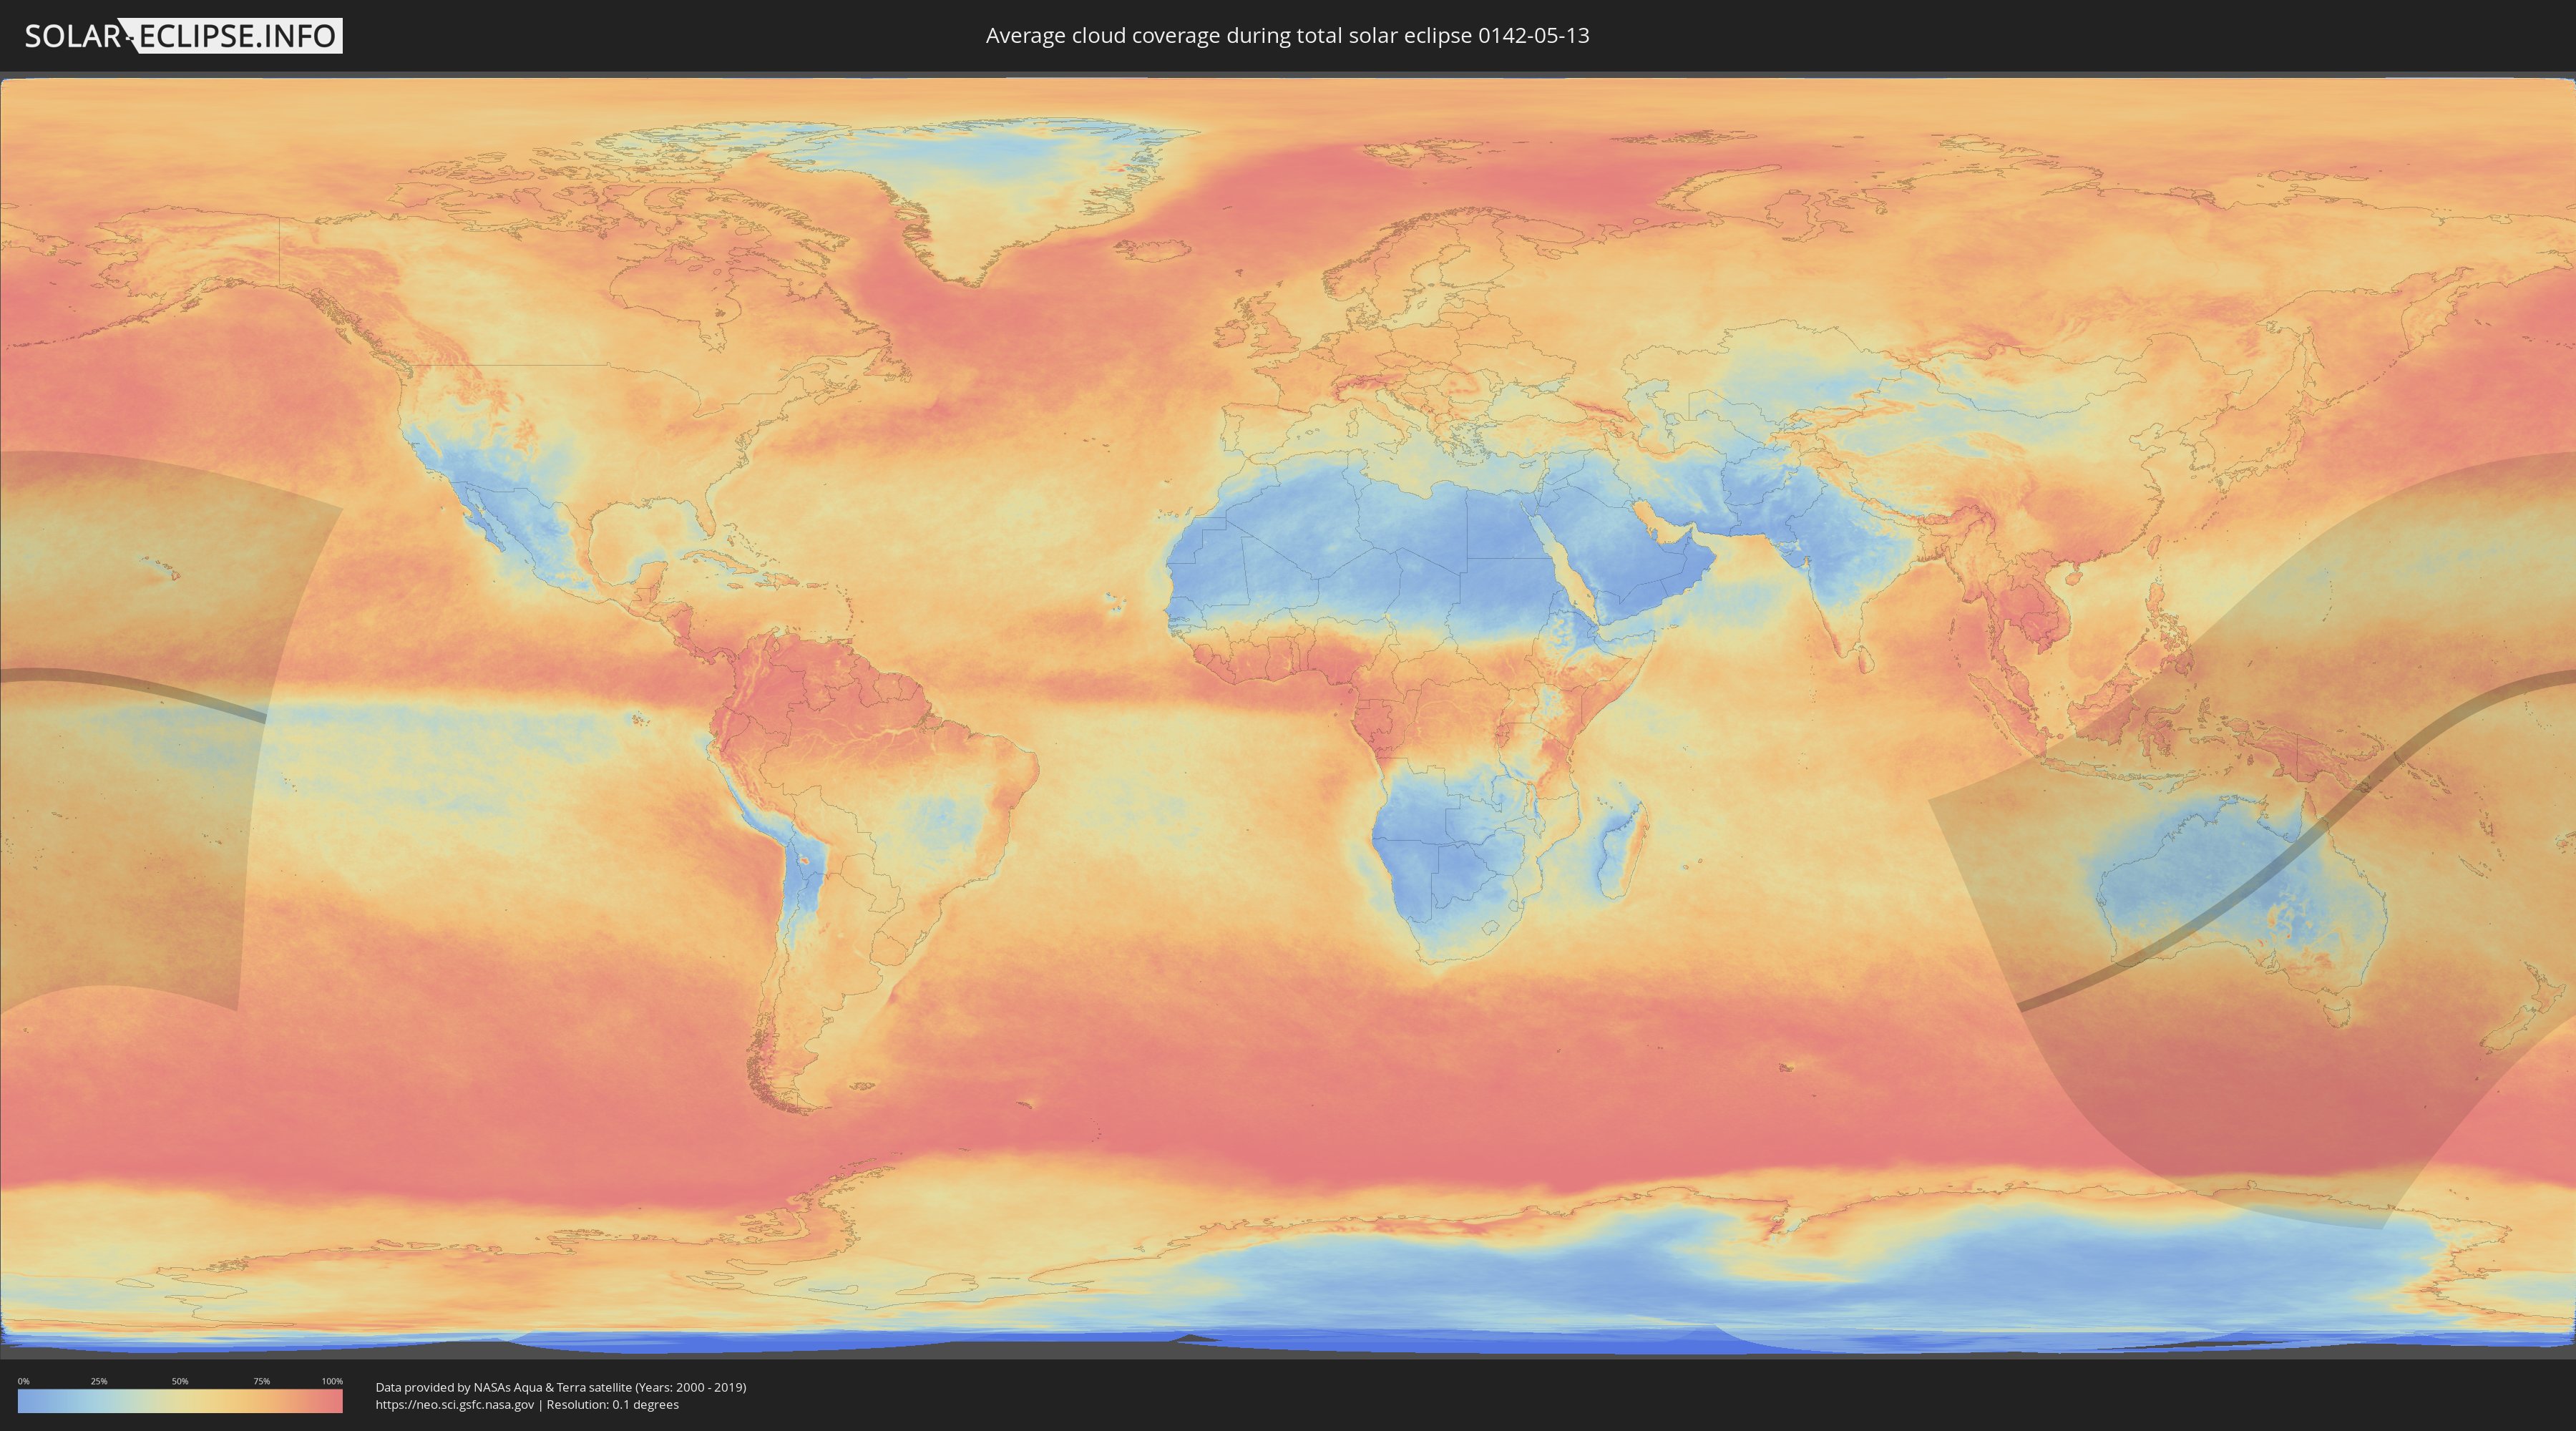Image resolution: width=2576 pixels, height=1431 pixels.
Task: Click the '75%' legend label
Action: pyautogui.click(x=261, y=1381)
